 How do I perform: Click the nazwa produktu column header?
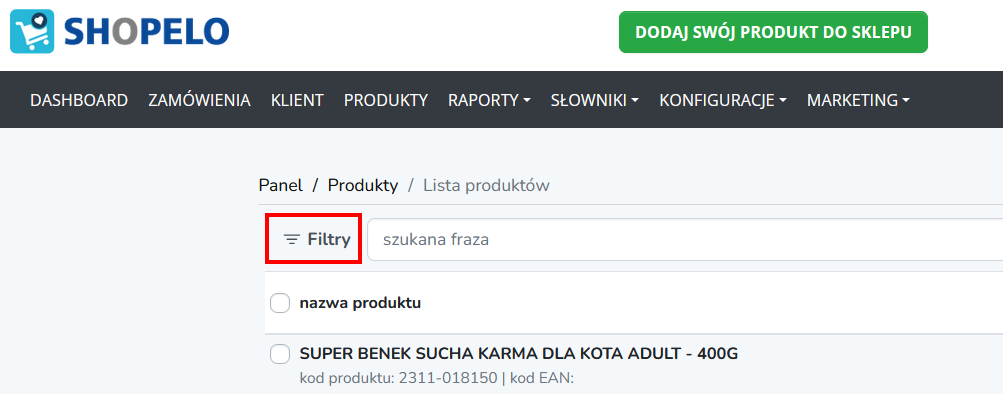[x=360, y=303]
